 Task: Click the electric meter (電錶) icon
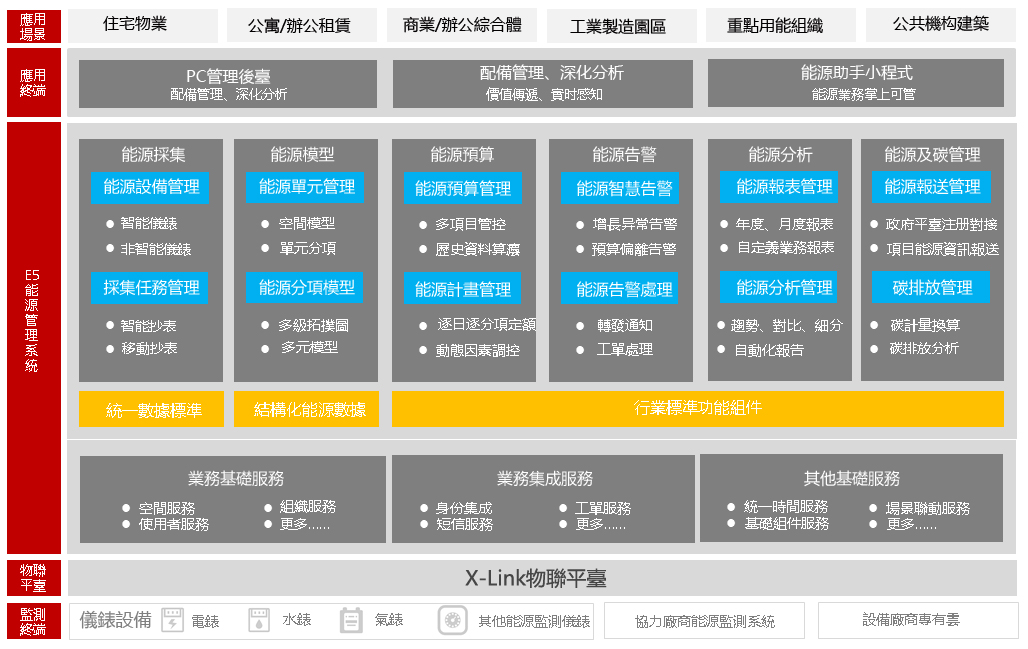tap(172, 620)
